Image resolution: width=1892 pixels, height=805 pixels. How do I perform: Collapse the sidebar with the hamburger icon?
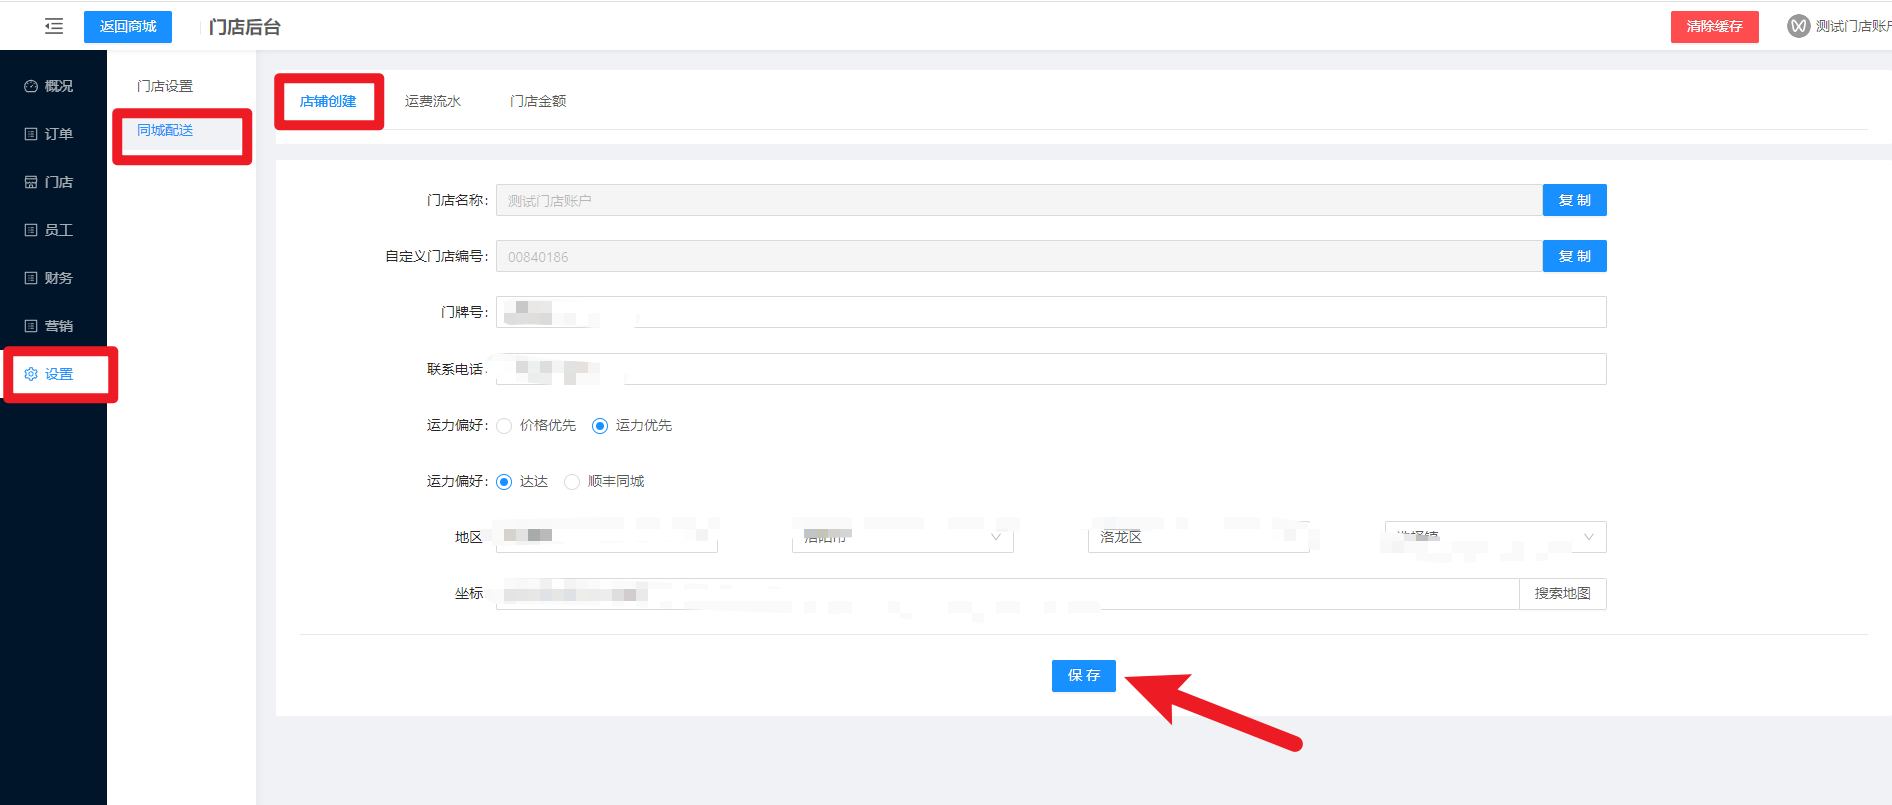coord(54,27)
